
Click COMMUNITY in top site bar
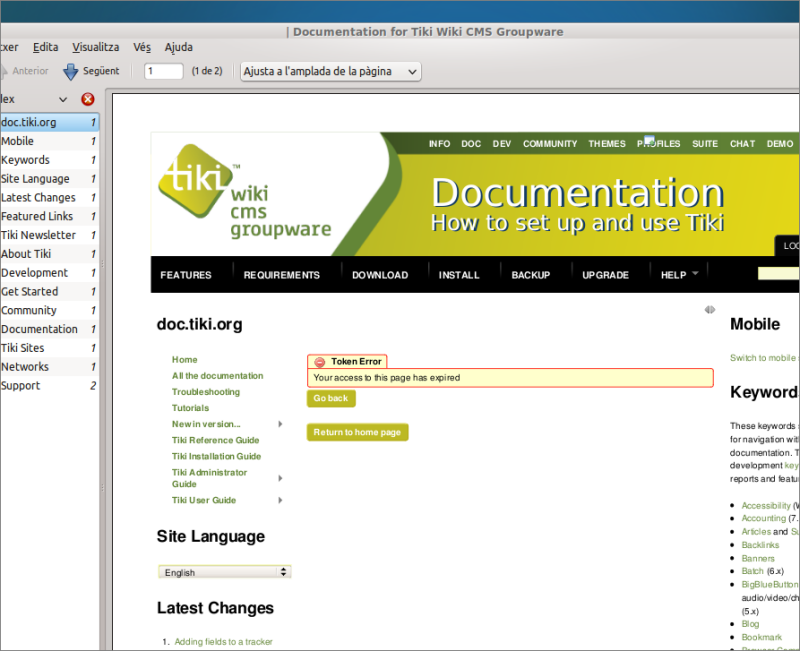[x=550, y=144]
